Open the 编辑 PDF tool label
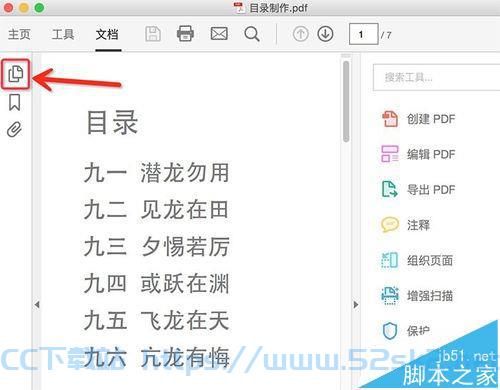Viewport: 500px width, 390px height. pos(431,154)
